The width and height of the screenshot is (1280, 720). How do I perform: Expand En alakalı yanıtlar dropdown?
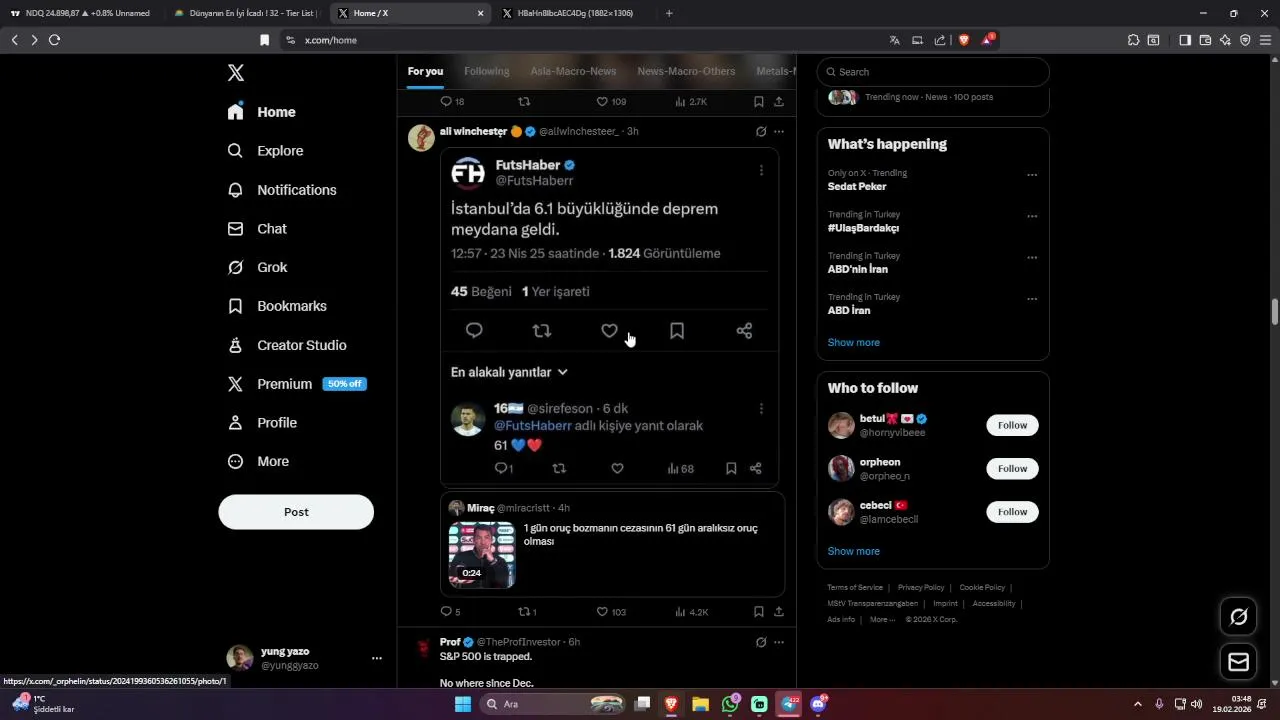[x=509, y=372]
